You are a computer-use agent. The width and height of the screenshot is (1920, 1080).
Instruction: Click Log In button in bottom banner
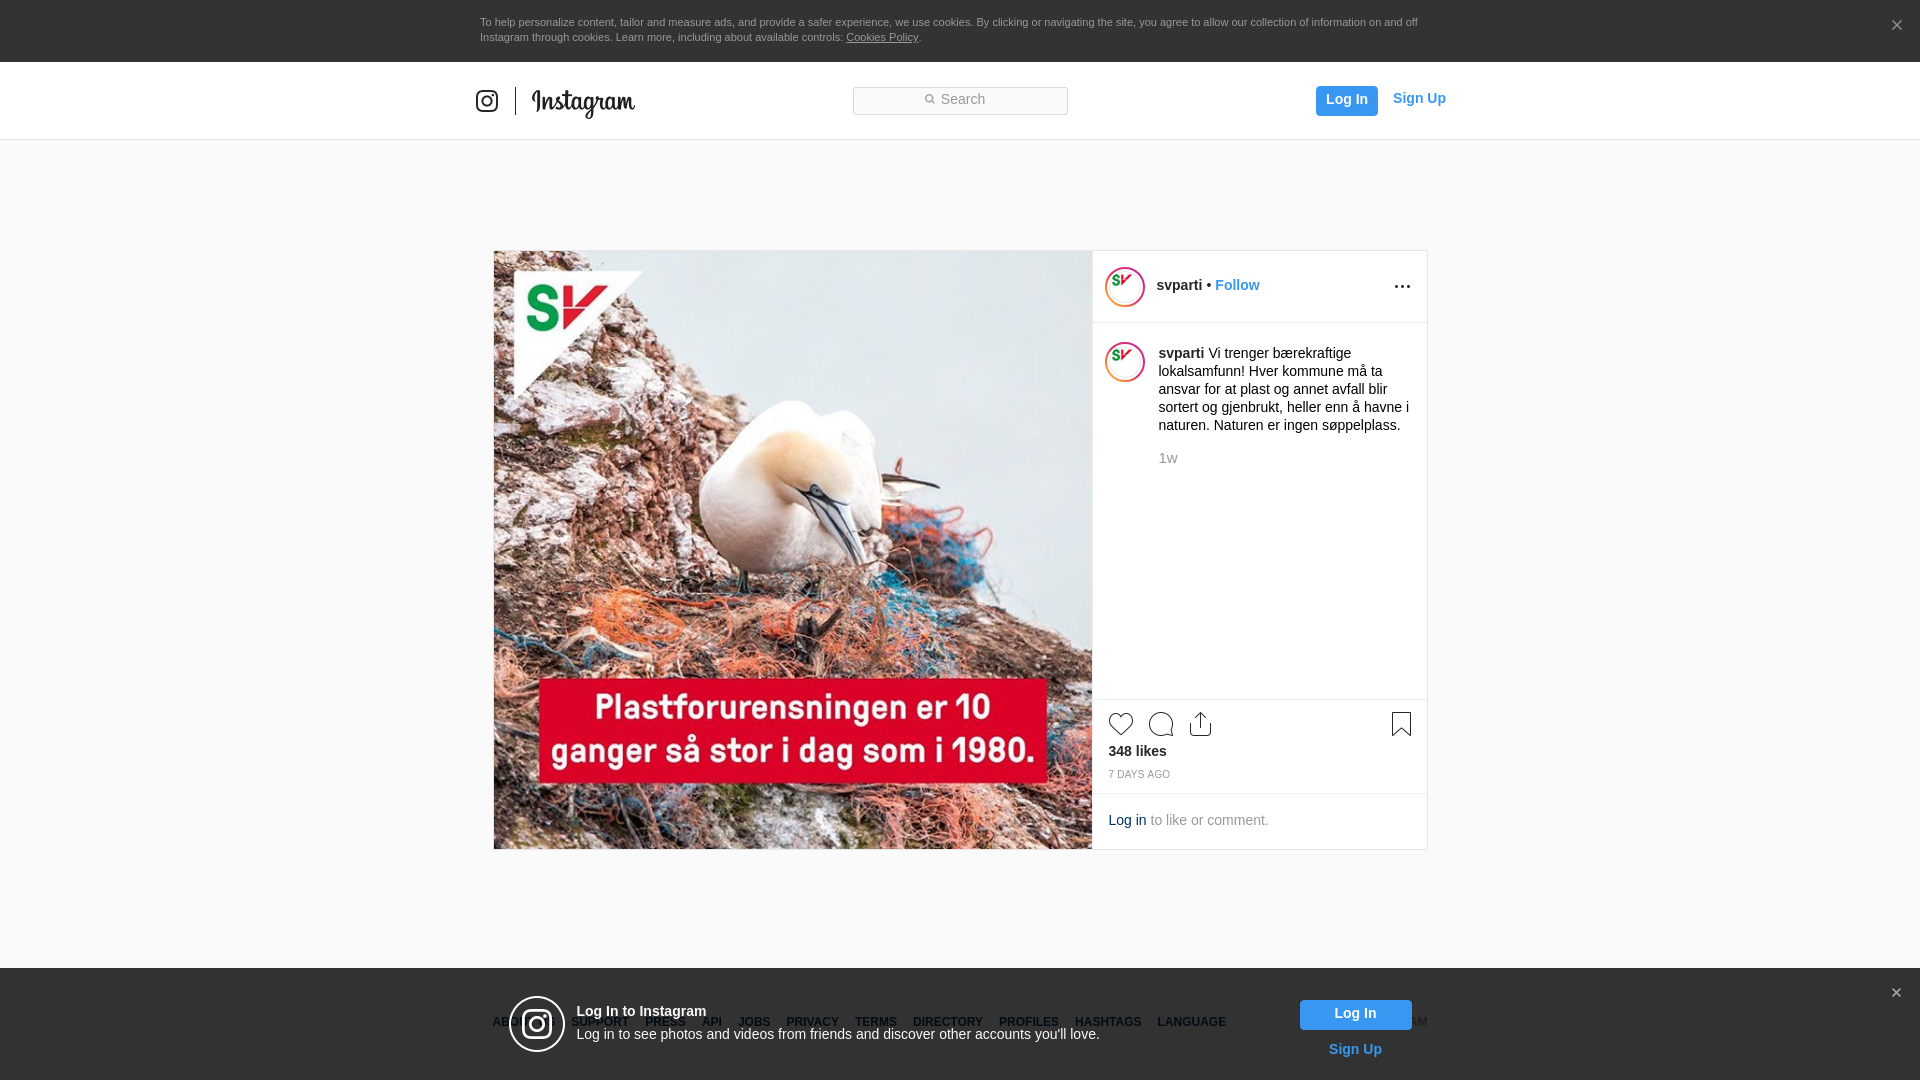[1355, 1015]
